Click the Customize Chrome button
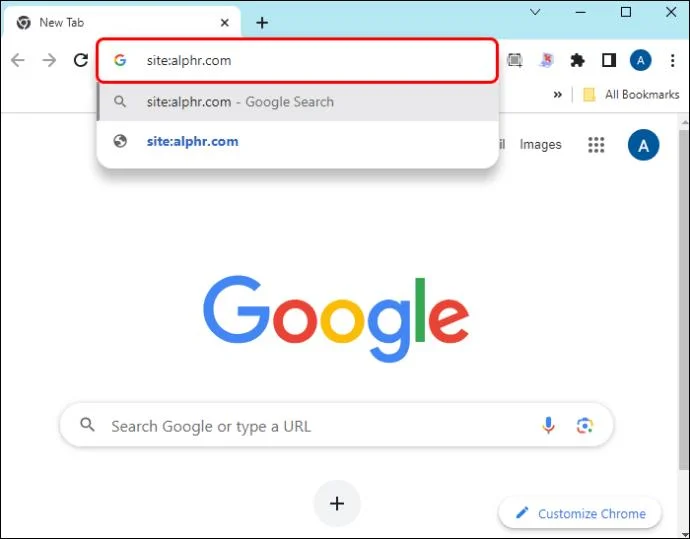This screenshot has height=539, width=690. click(x=580, y=514)
